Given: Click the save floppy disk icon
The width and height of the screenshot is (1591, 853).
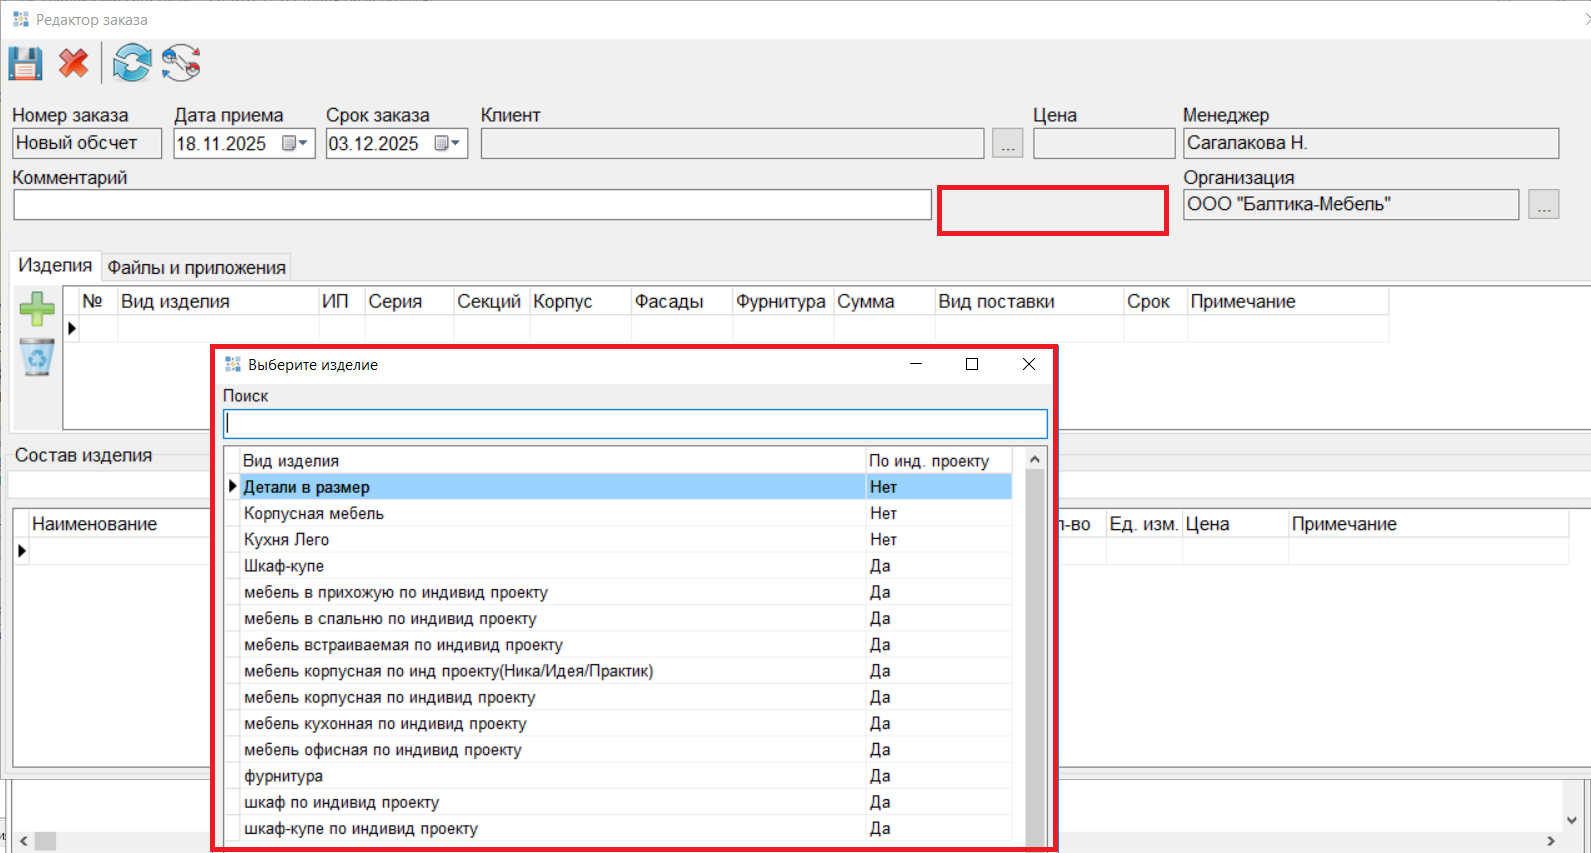Looking at the screenshot, I should pos(25,64).
